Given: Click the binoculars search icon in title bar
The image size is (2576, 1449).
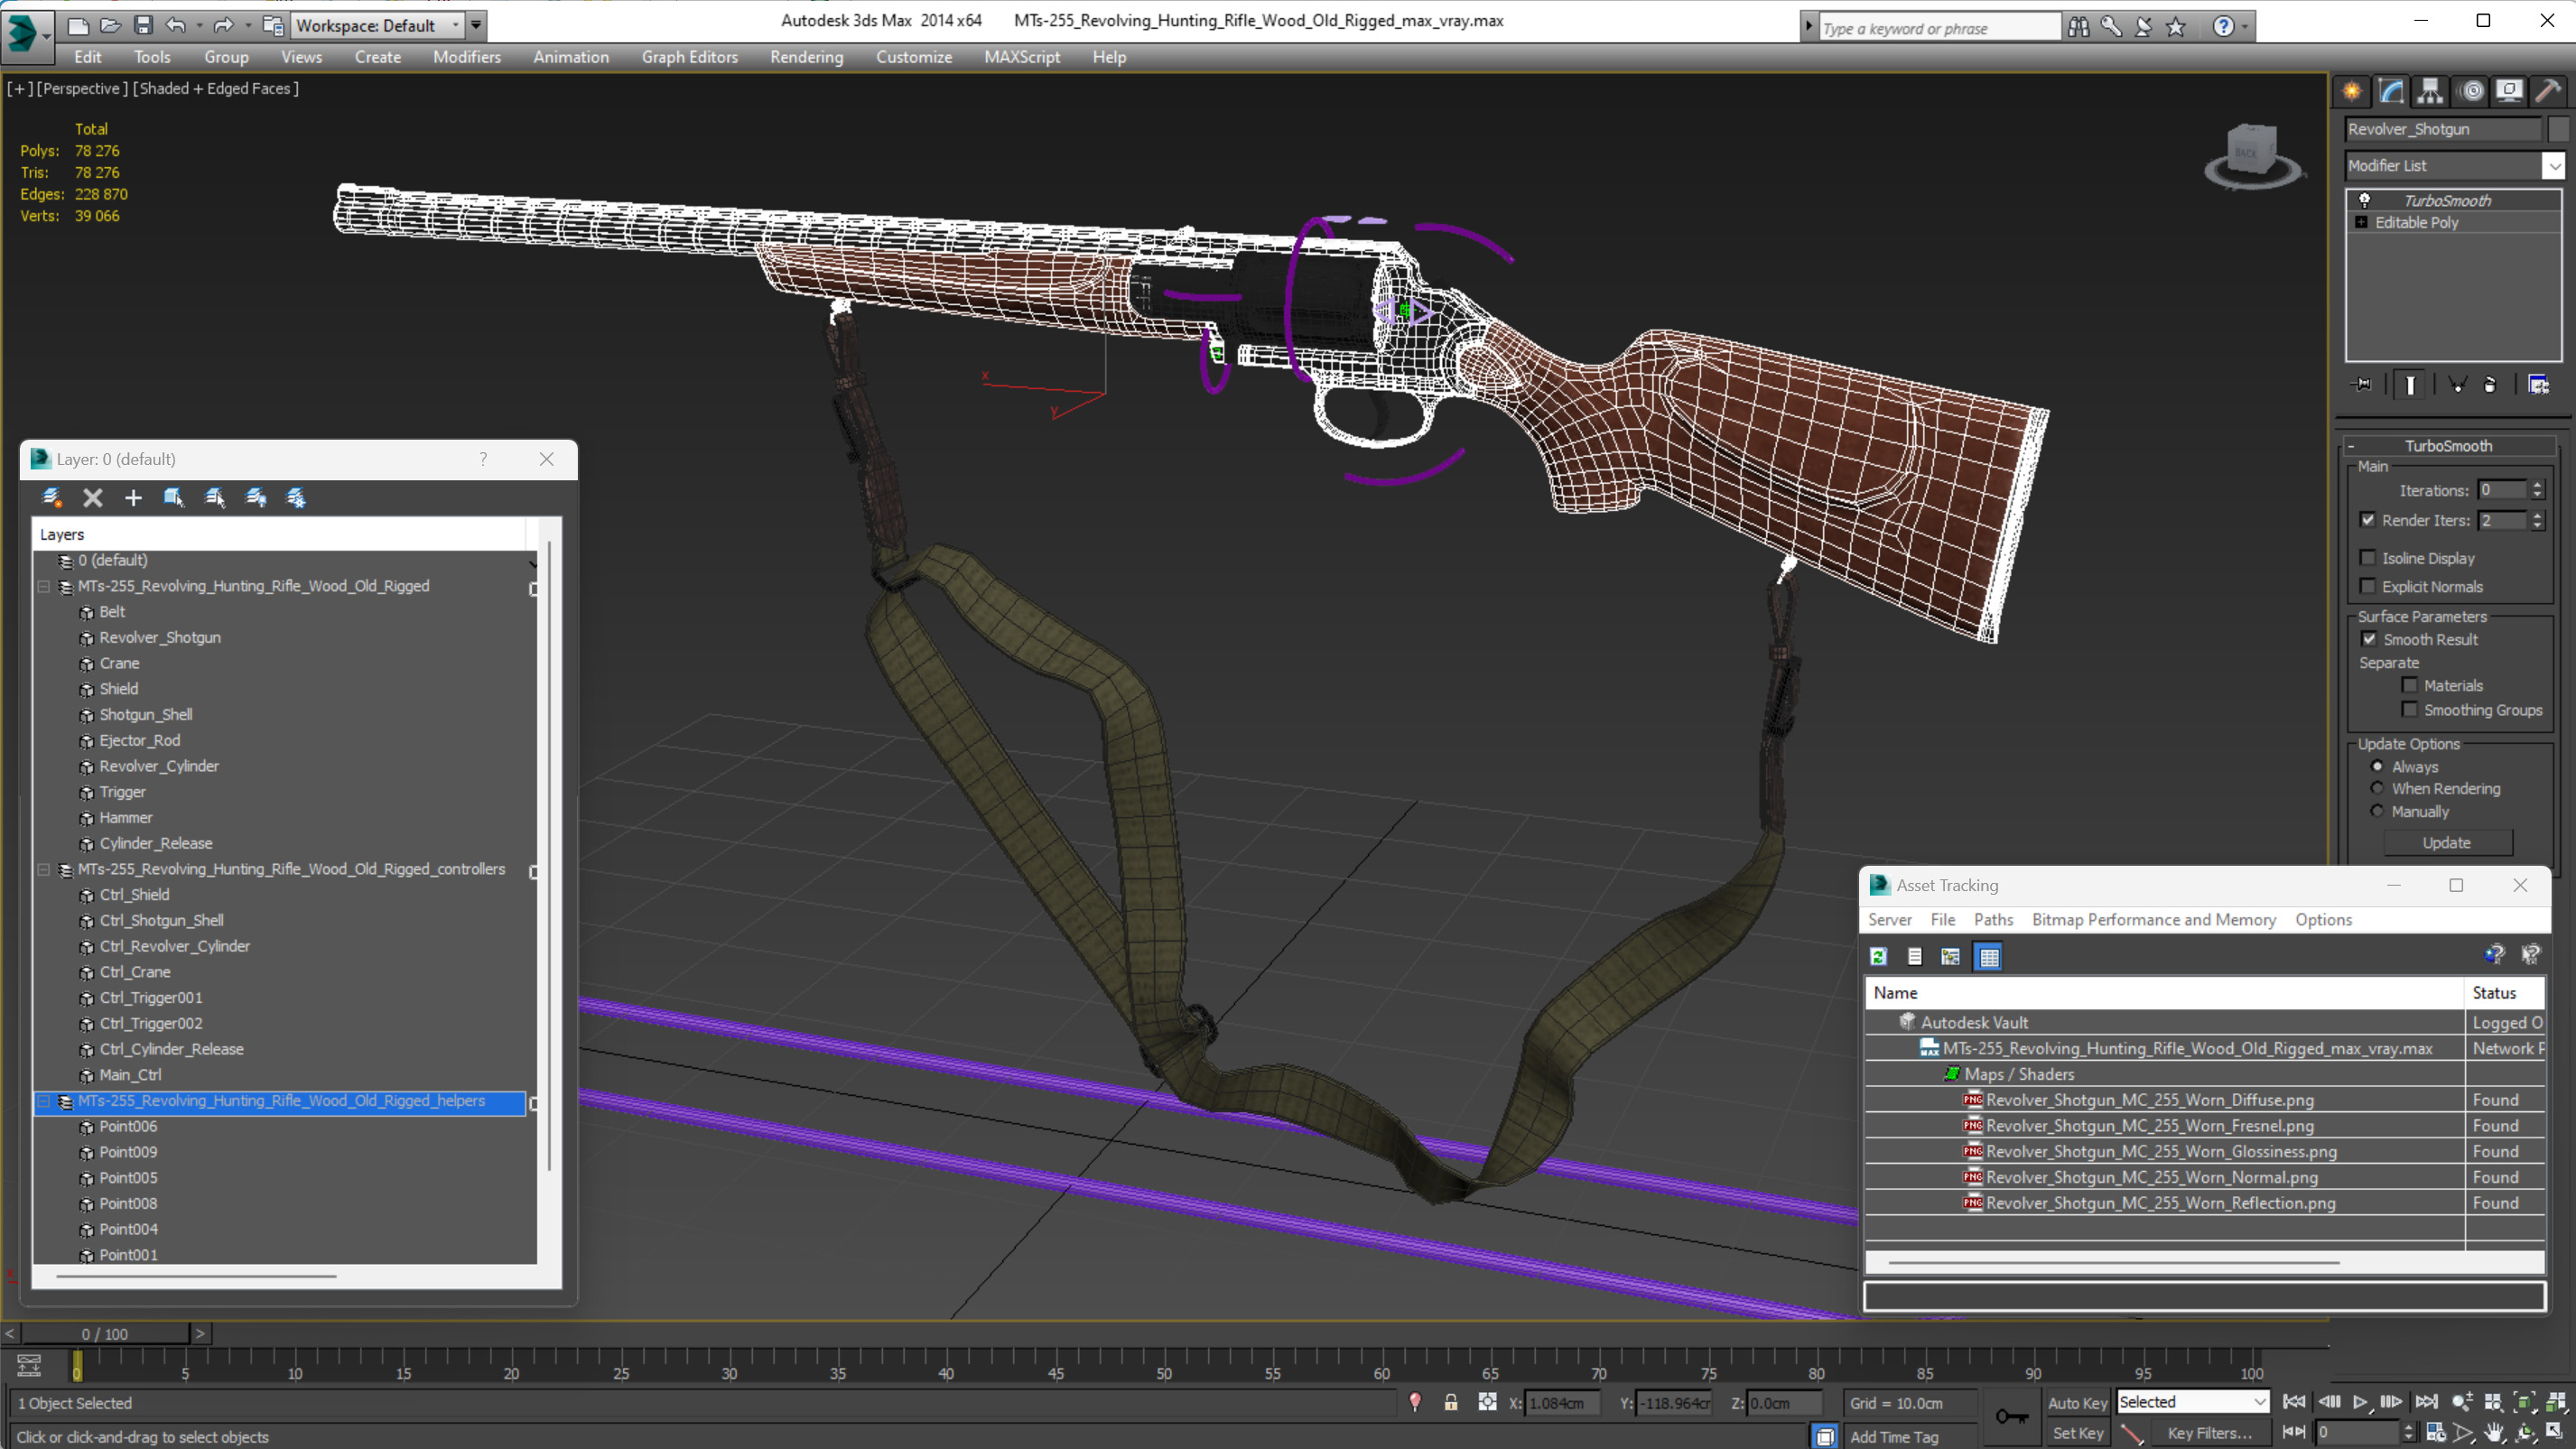Looking at the screenshot, I should pyautogui.click(x=2078, y=27).
